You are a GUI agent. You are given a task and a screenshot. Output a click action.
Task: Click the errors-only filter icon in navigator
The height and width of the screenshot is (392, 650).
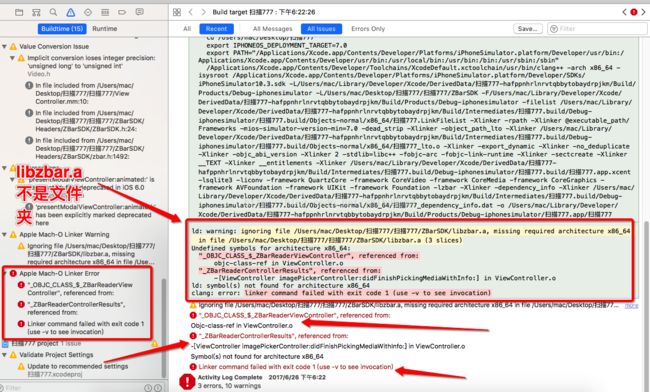[x=158, y=388]
